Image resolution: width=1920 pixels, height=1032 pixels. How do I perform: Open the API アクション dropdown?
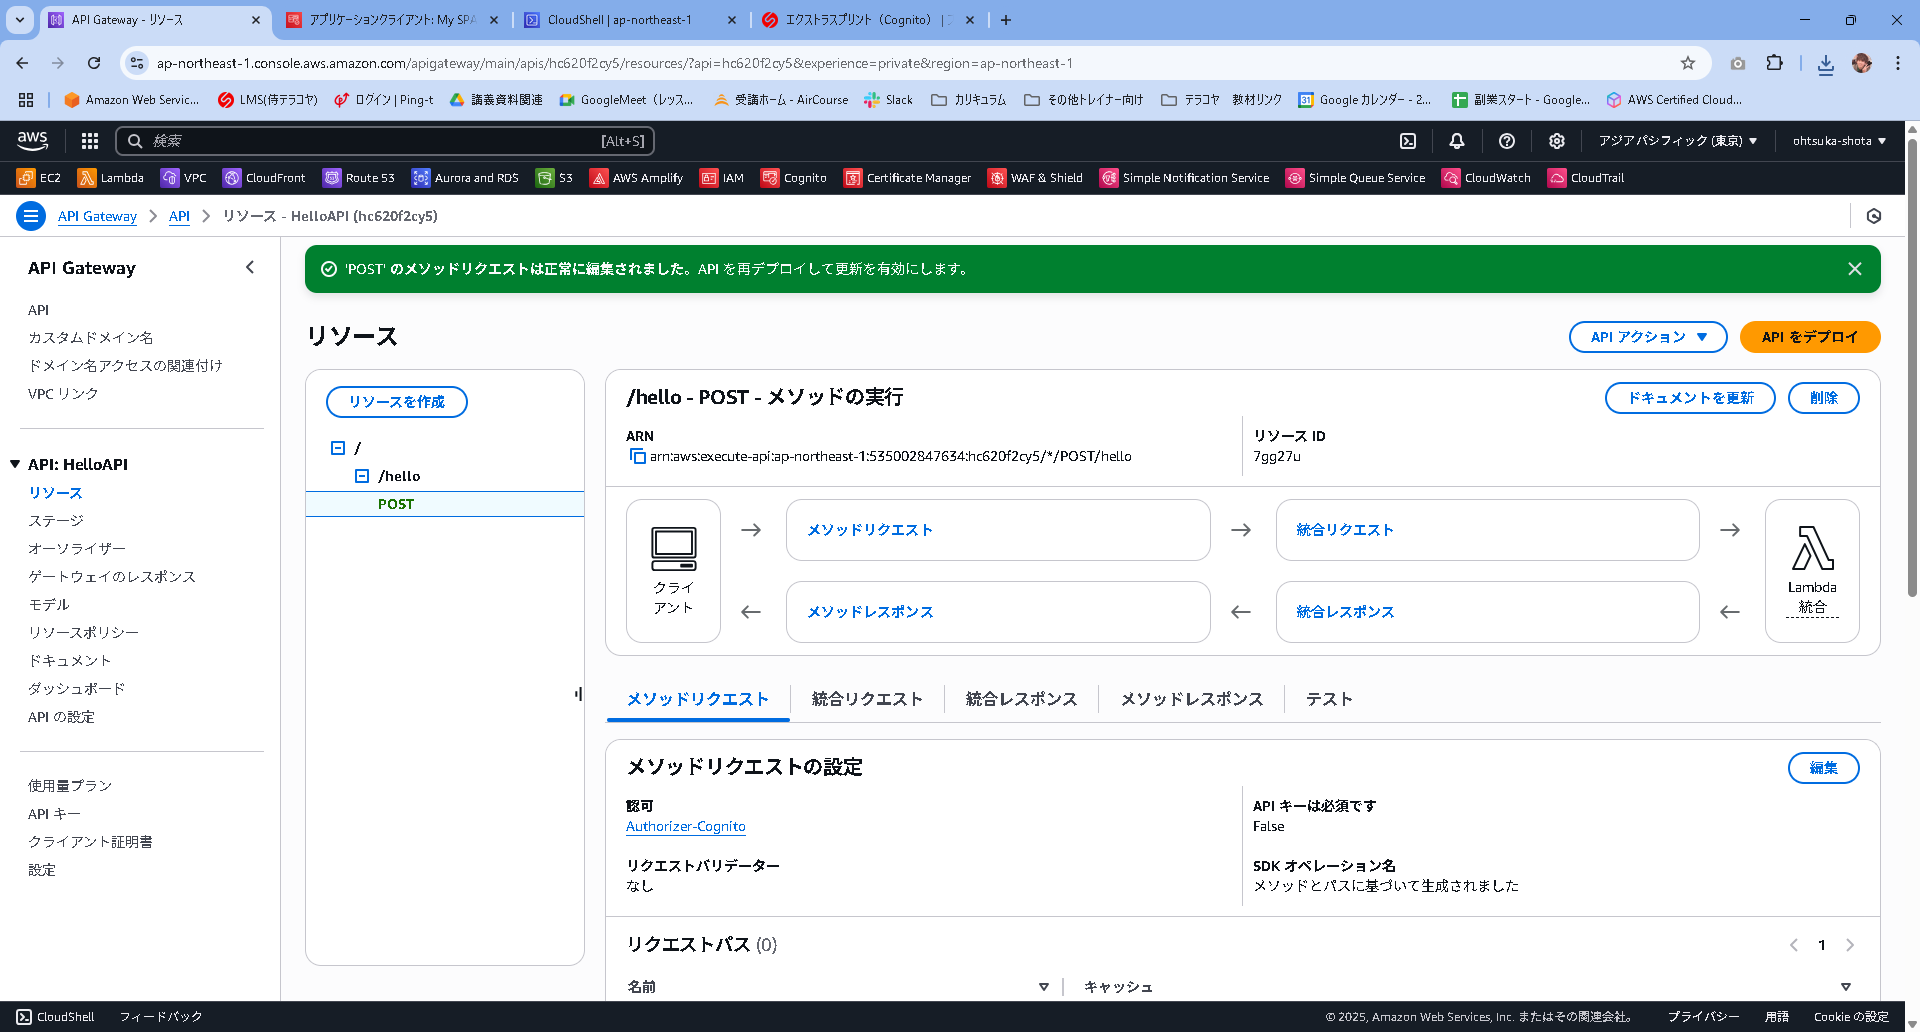tap(1647, 337)
